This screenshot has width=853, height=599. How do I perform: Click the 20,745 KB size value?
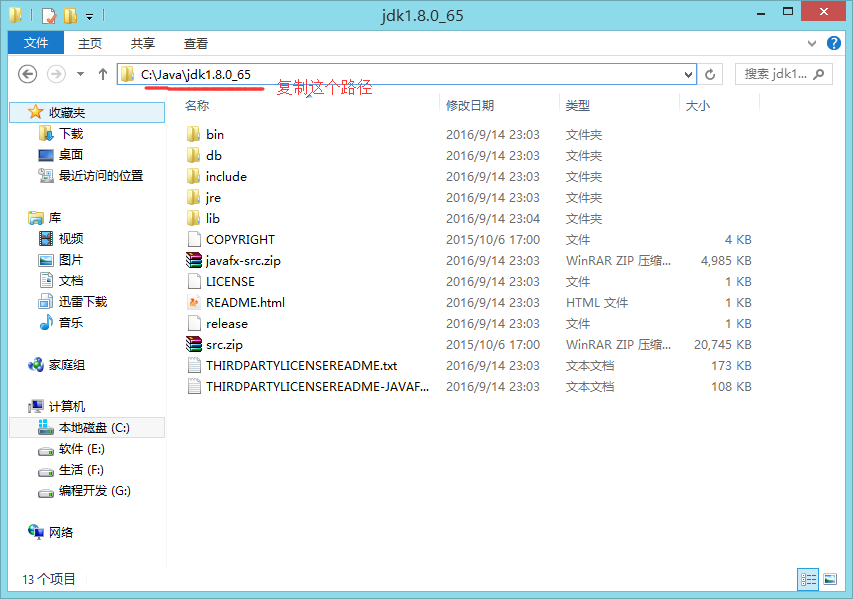coord(722,344)
